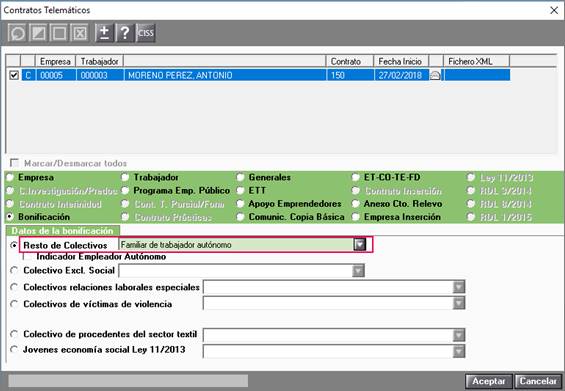Click the plus/minus toolbar icon
Viewport: 565px width, 391px height.
pyautogui.click(x=104, y=33)
